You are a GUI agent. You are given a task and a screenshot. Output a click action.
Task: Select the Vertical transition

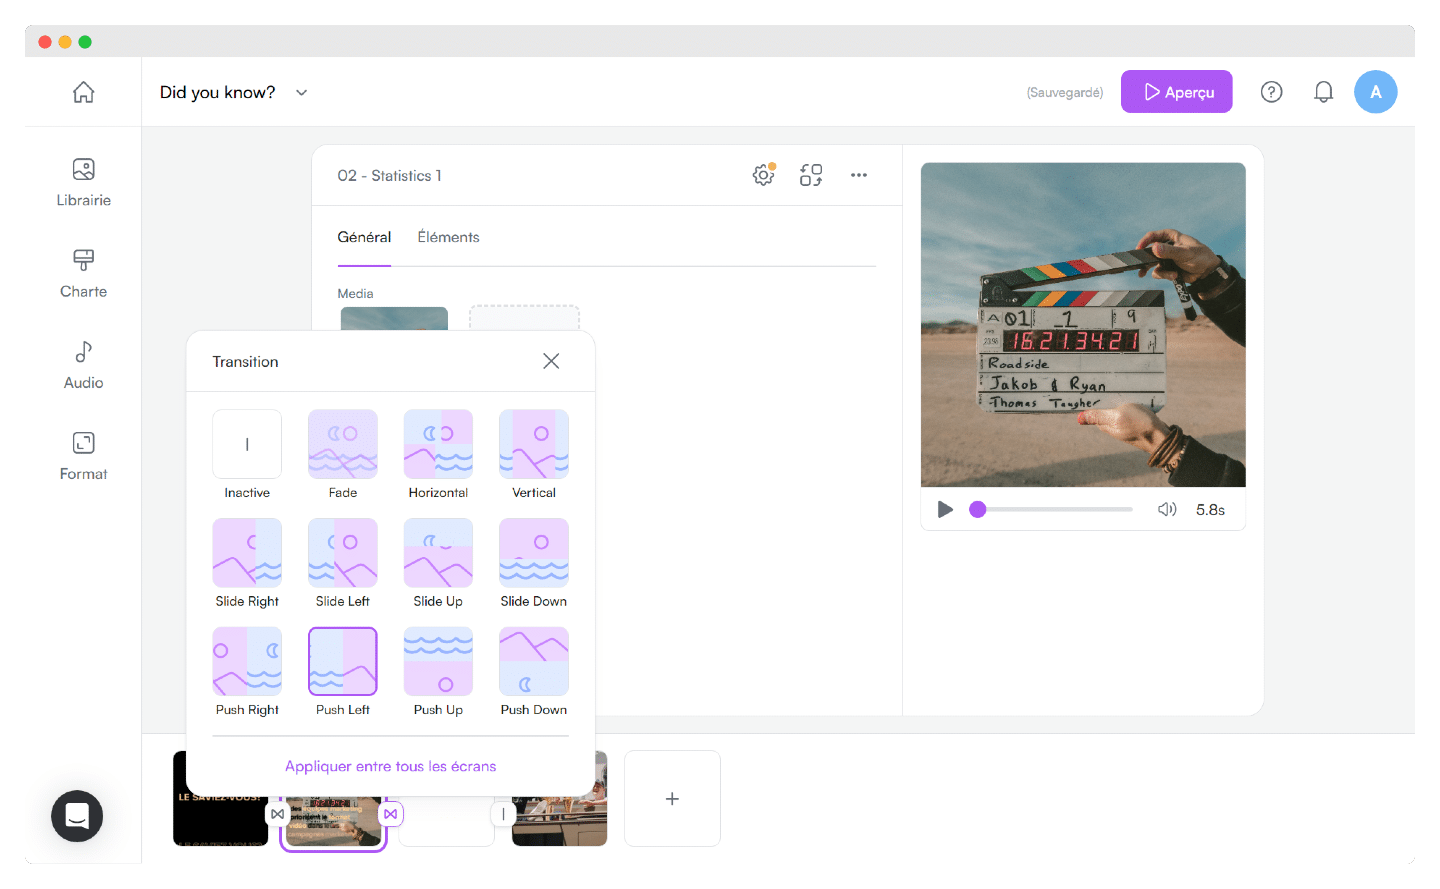534,444
